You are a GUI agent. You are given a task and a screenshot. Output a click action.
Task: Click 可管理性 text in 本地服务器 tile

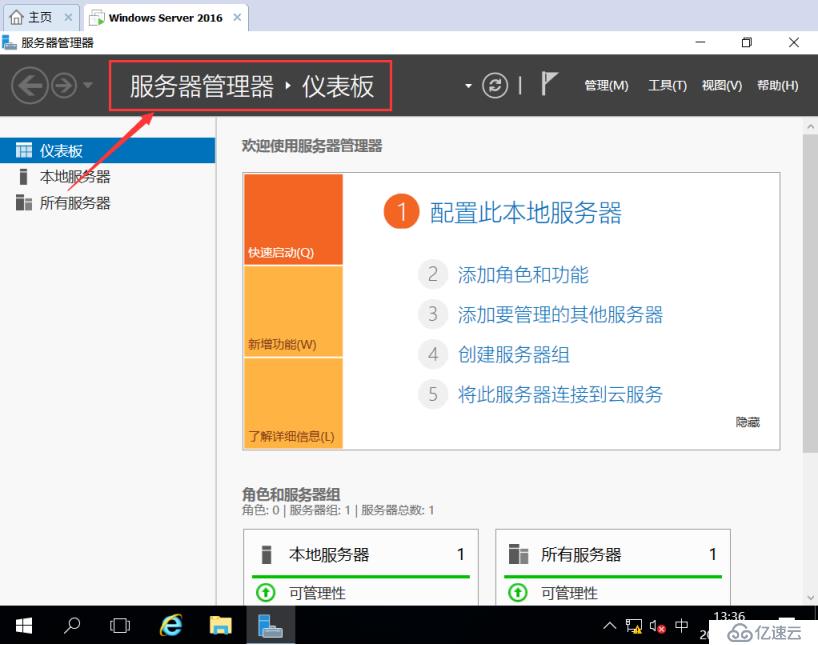(317, 593)
